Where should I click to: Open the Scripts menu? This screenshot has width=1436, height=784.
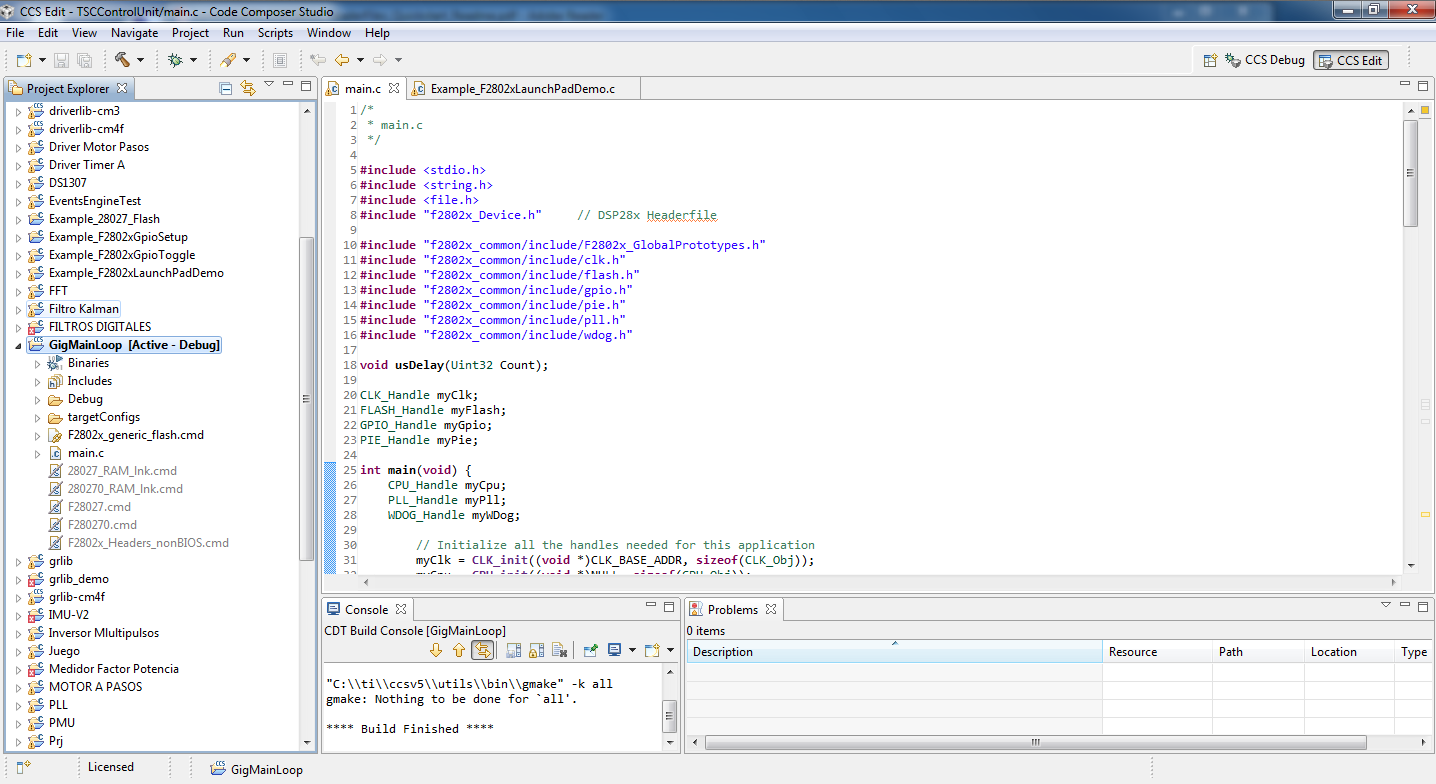[x=275, y=32]
